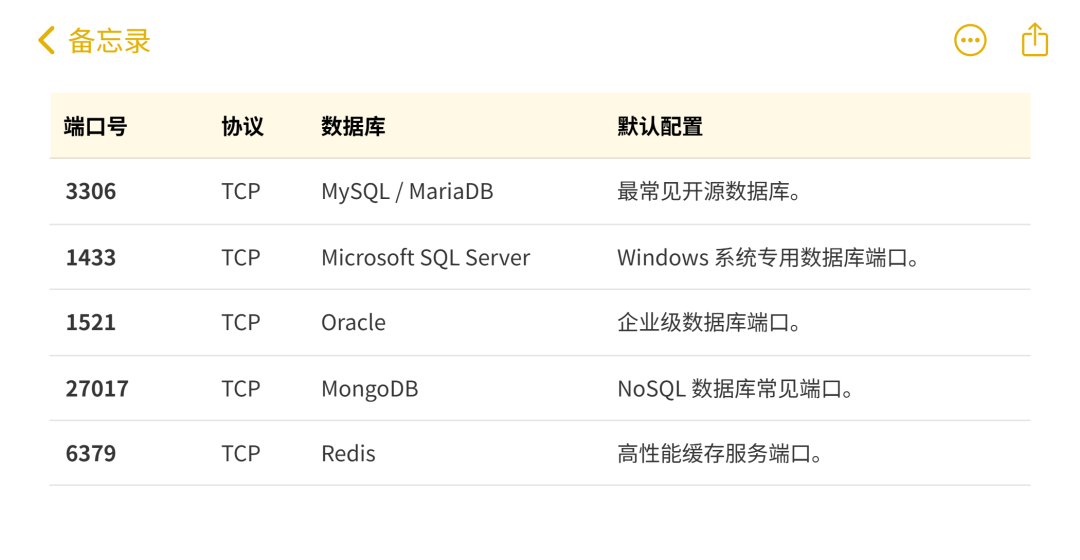Select the 端口号 column header
Screen dimensions: 1080x560
[96, 127]
